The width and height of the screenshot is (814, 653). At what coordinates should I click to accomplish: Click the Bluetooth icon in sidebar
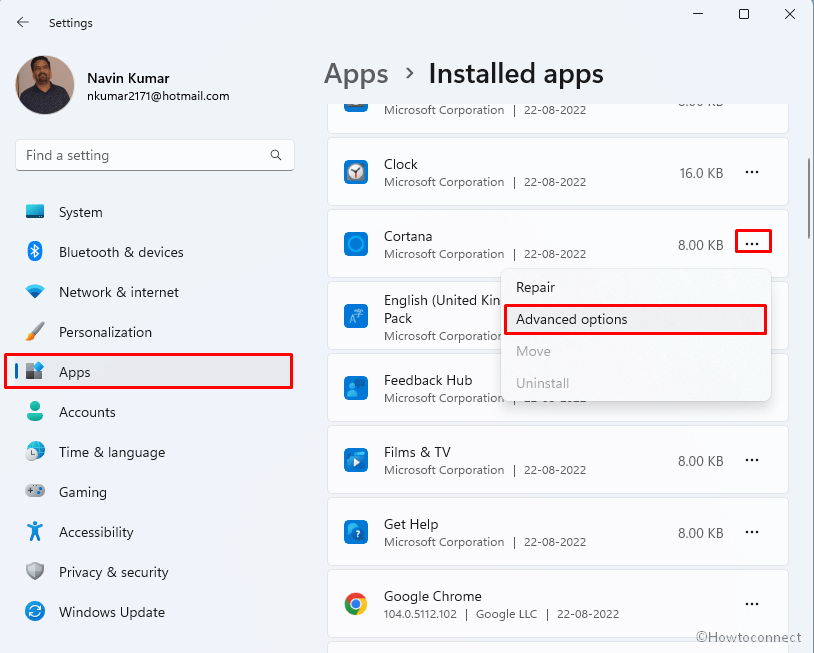point(35,252)
